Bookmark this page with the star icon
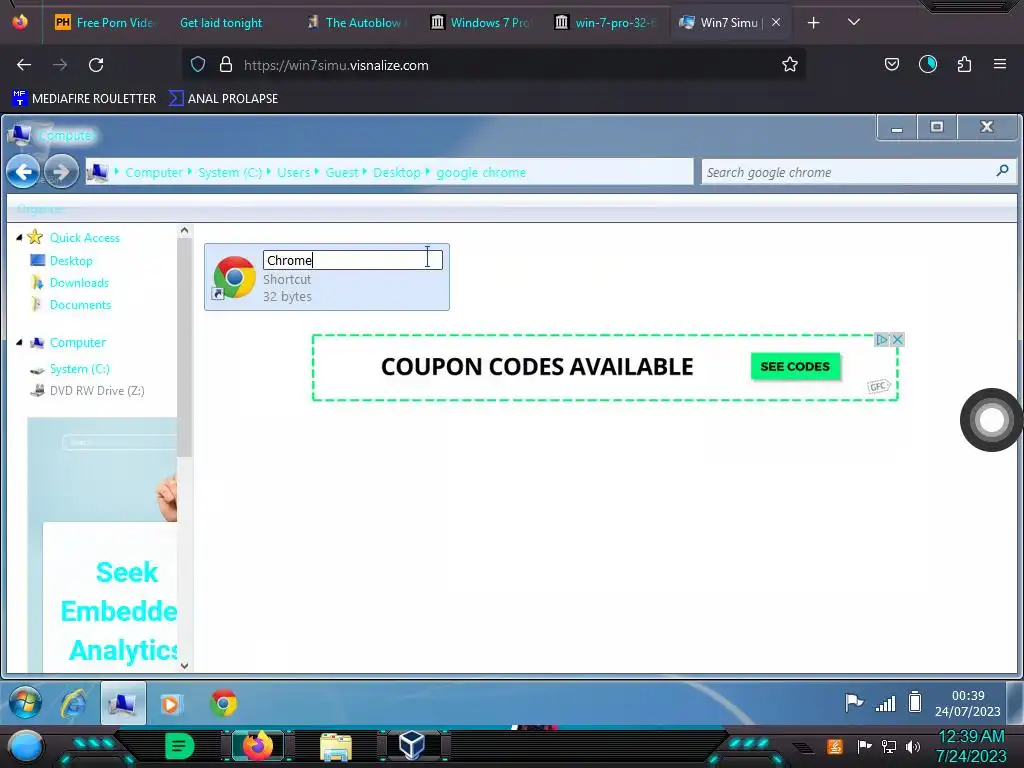This screenshot has width=1024, height=768. point(790,65)
